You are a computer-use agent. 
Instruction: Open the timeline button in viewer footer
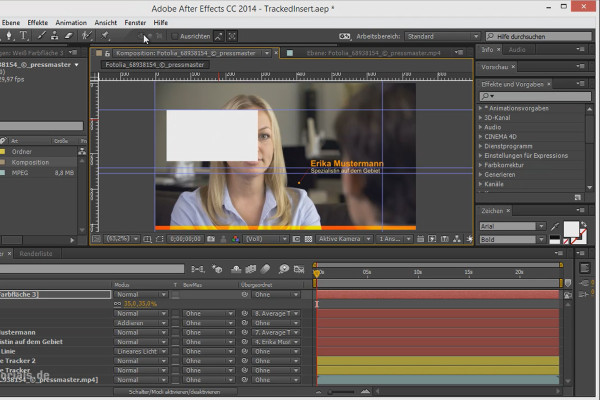click(x=444, y=239)
